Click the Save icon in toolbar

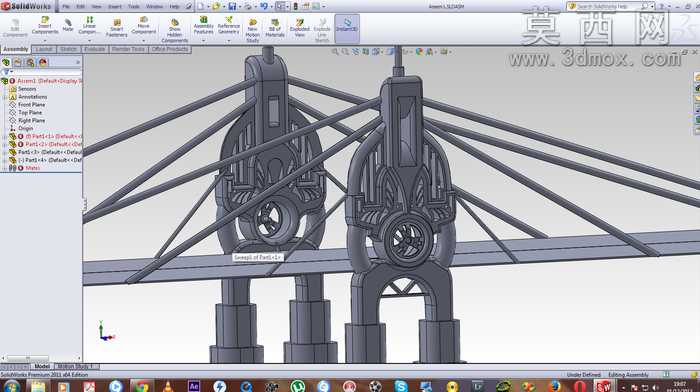pos(232,6)
